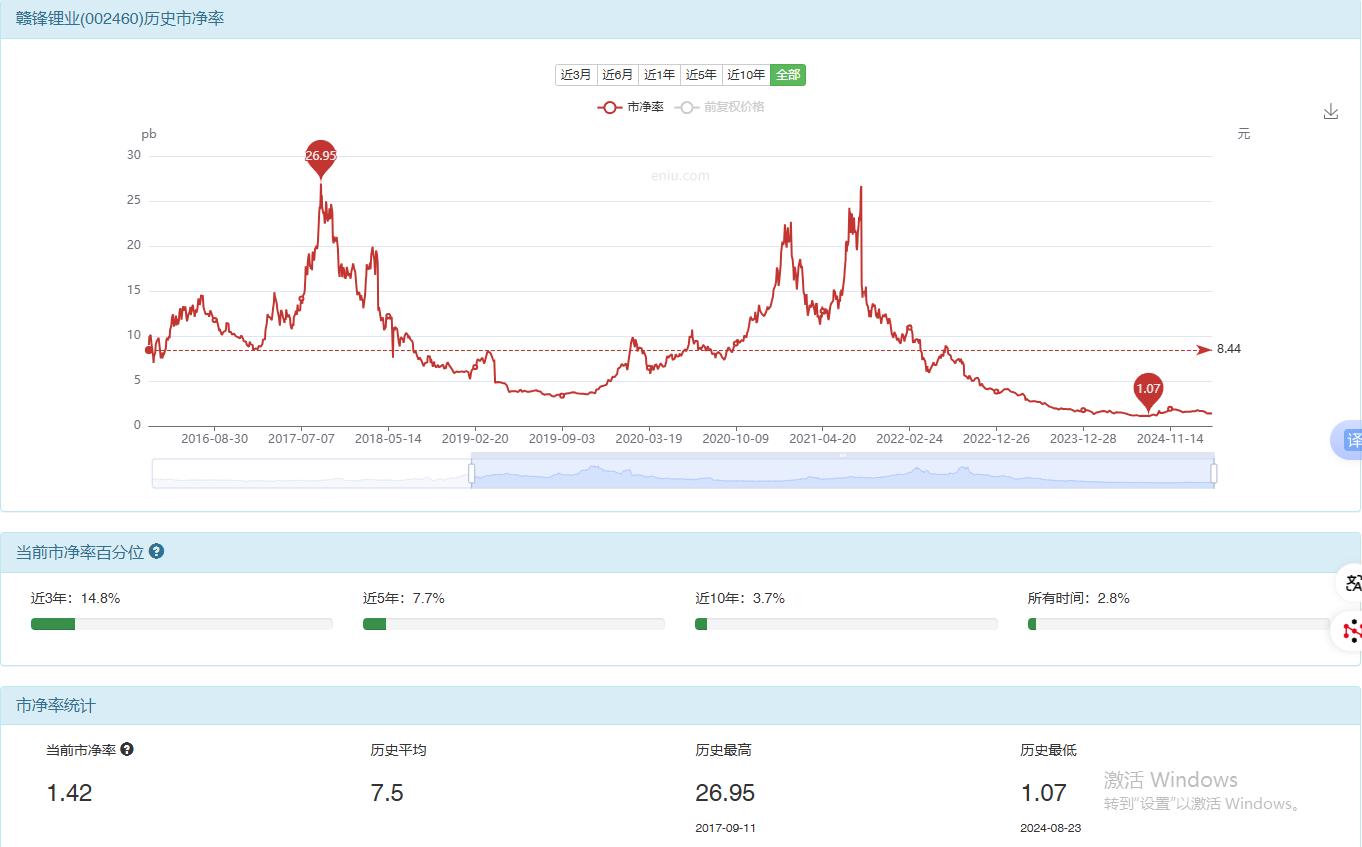Click the selected range in the zoom slider

[843, 473]
